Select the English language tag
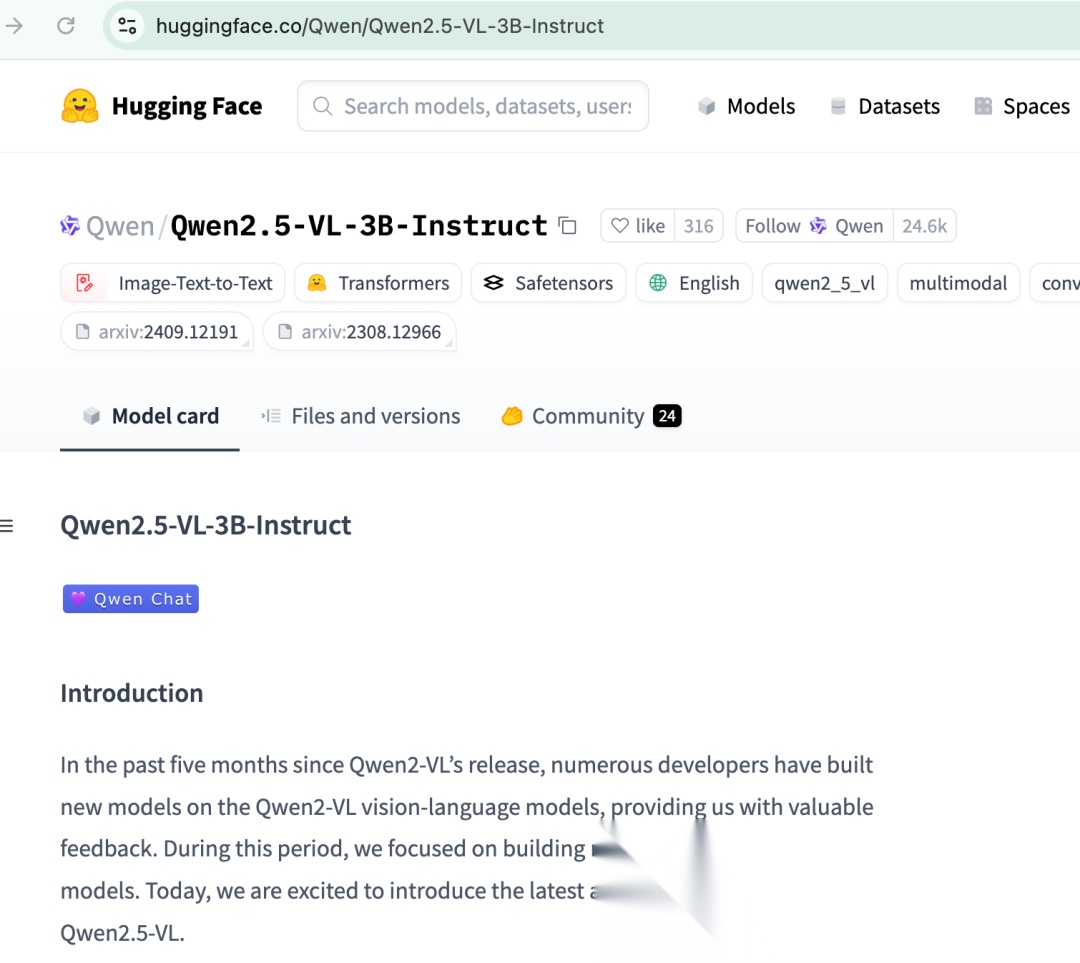 click(694, 283)
